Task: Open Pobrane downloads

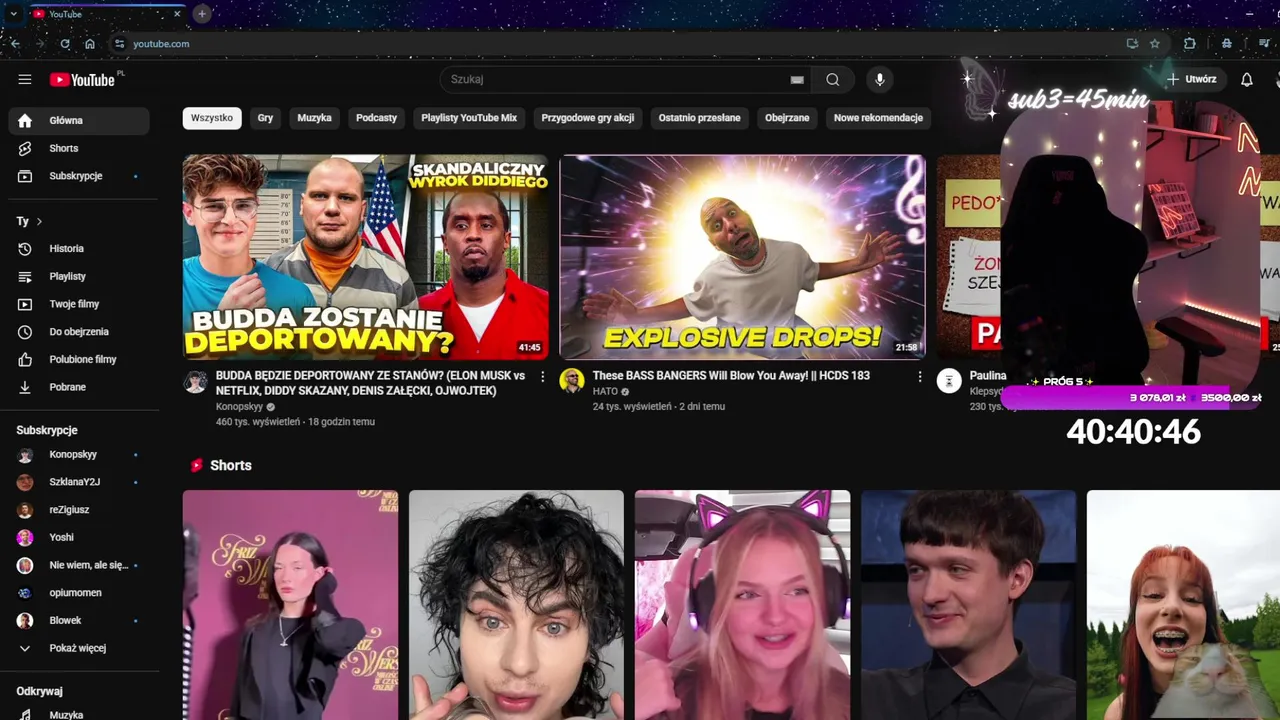Action: point(79,387)
